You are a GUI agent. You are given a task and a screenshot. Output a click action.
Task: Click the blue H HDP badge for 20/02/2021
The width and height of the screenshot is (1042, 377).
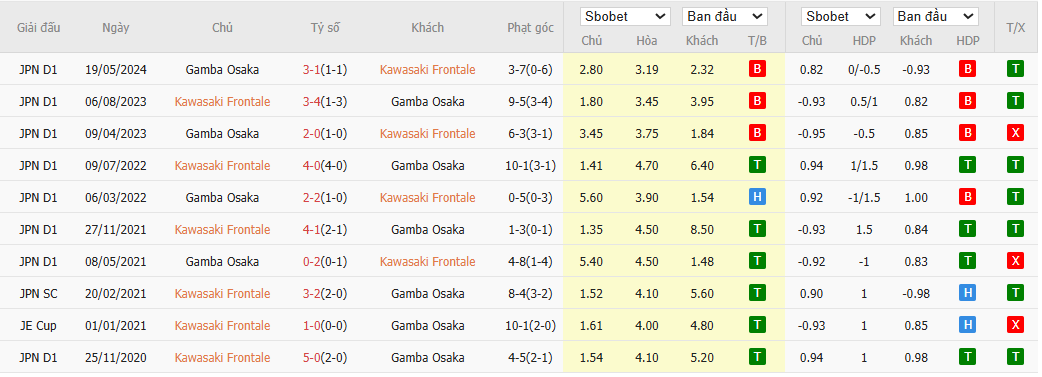click(x=968, y=293)
